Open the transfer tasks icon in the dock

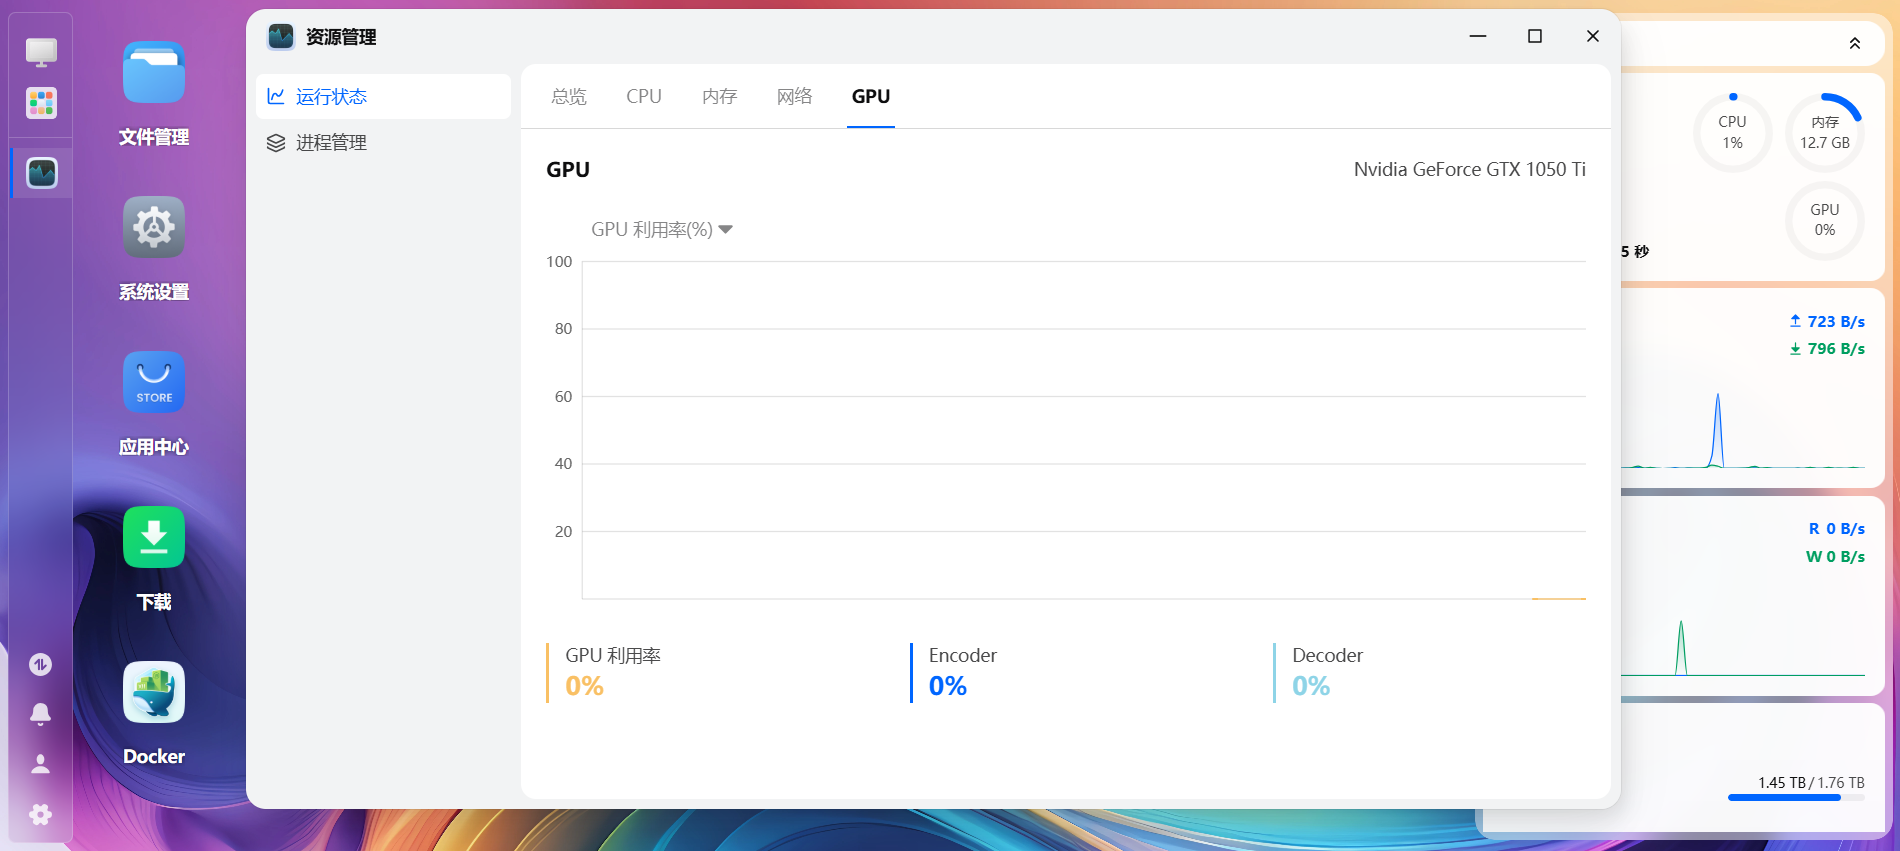(x=40, y=664)
